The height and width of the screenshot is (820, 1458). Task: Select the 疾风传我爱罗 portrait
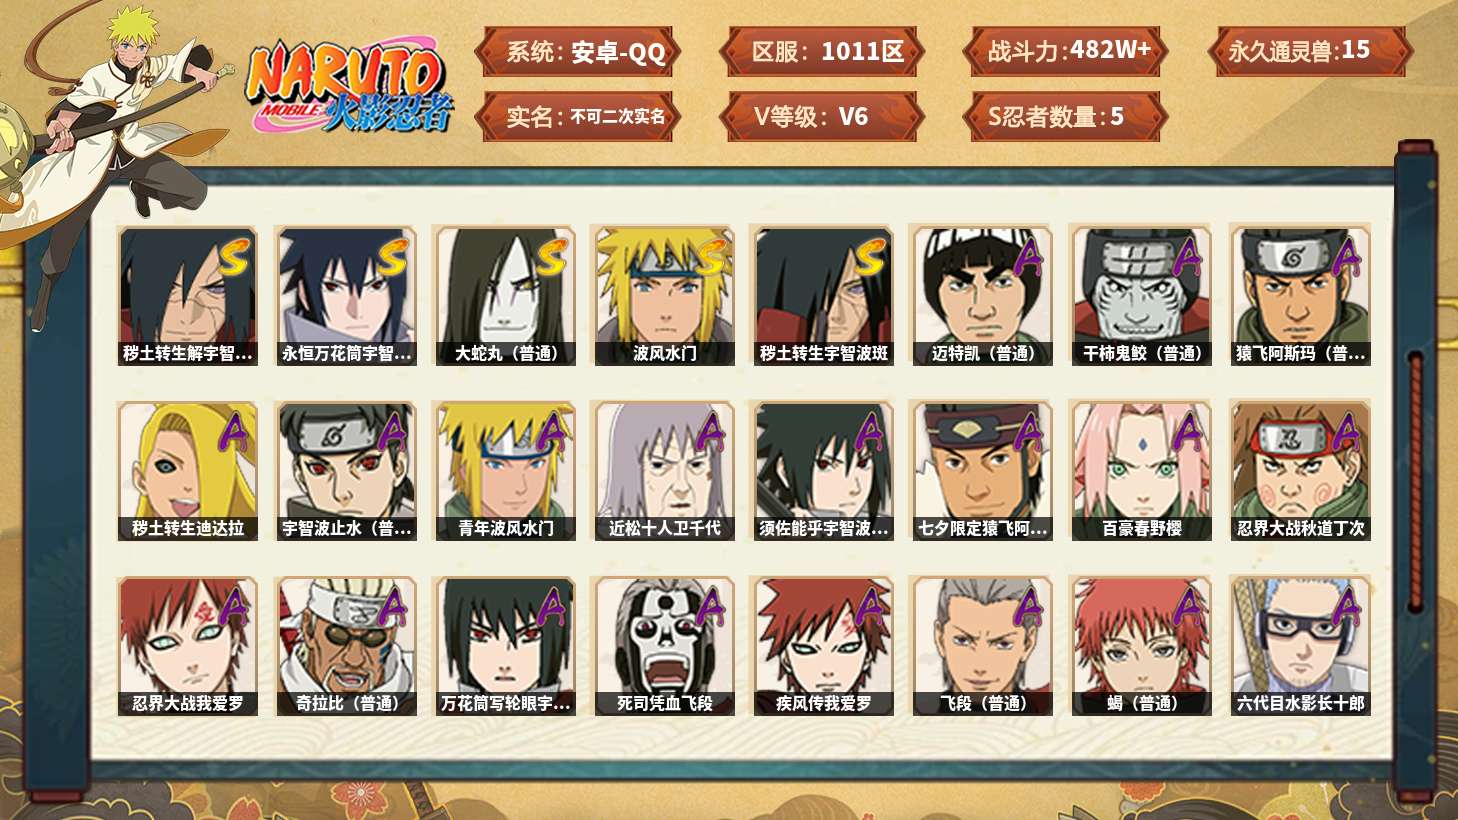pos(823,646)
